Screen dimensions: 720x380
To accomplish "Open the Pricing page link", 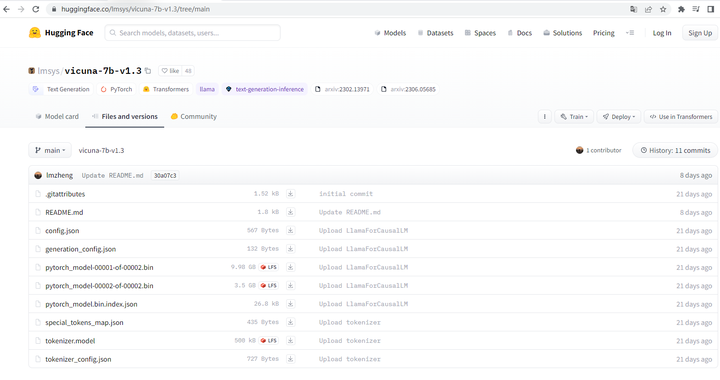I will tap(603, 33).
